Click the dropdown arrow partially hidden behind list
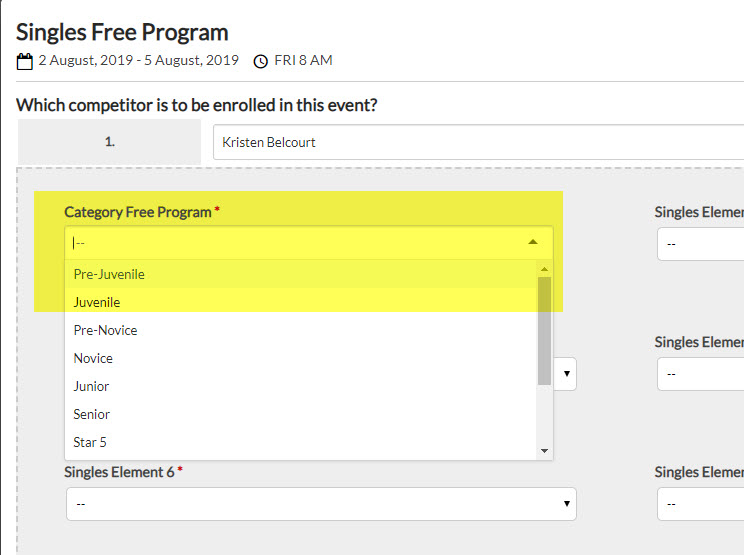744x555 pixels. (567, 374)
